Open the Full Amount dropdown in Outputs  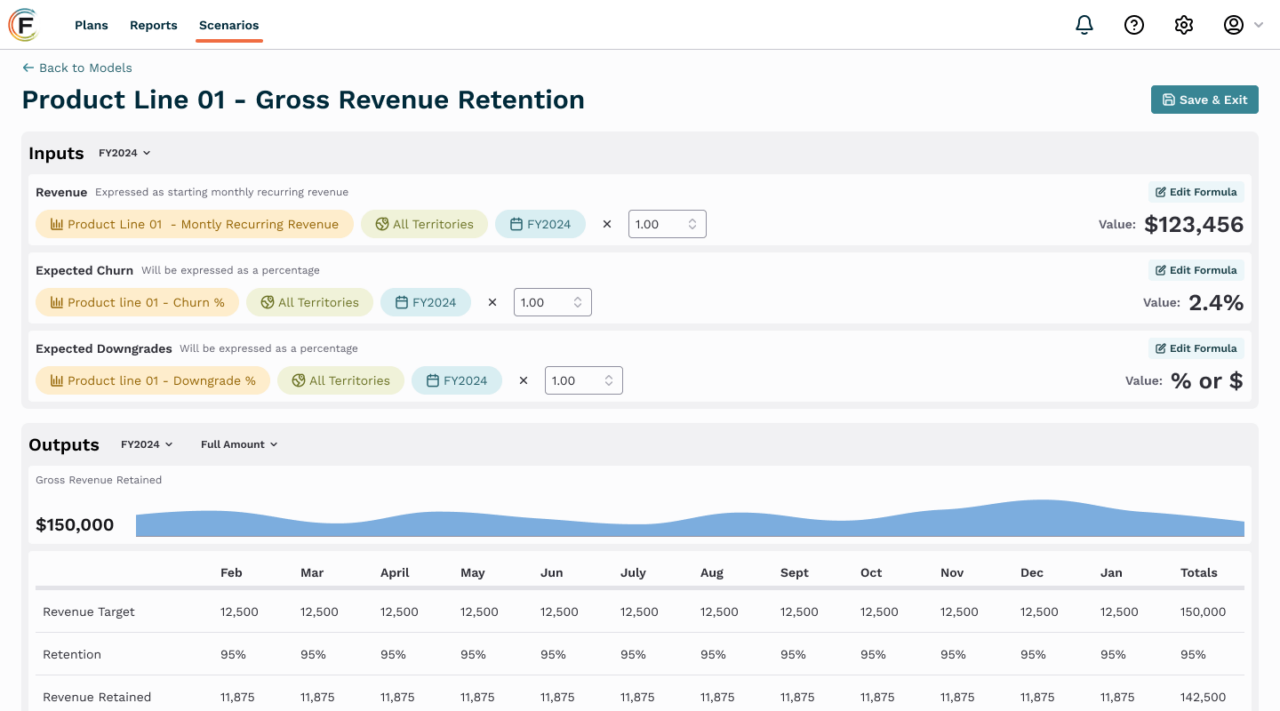point(238,444)
